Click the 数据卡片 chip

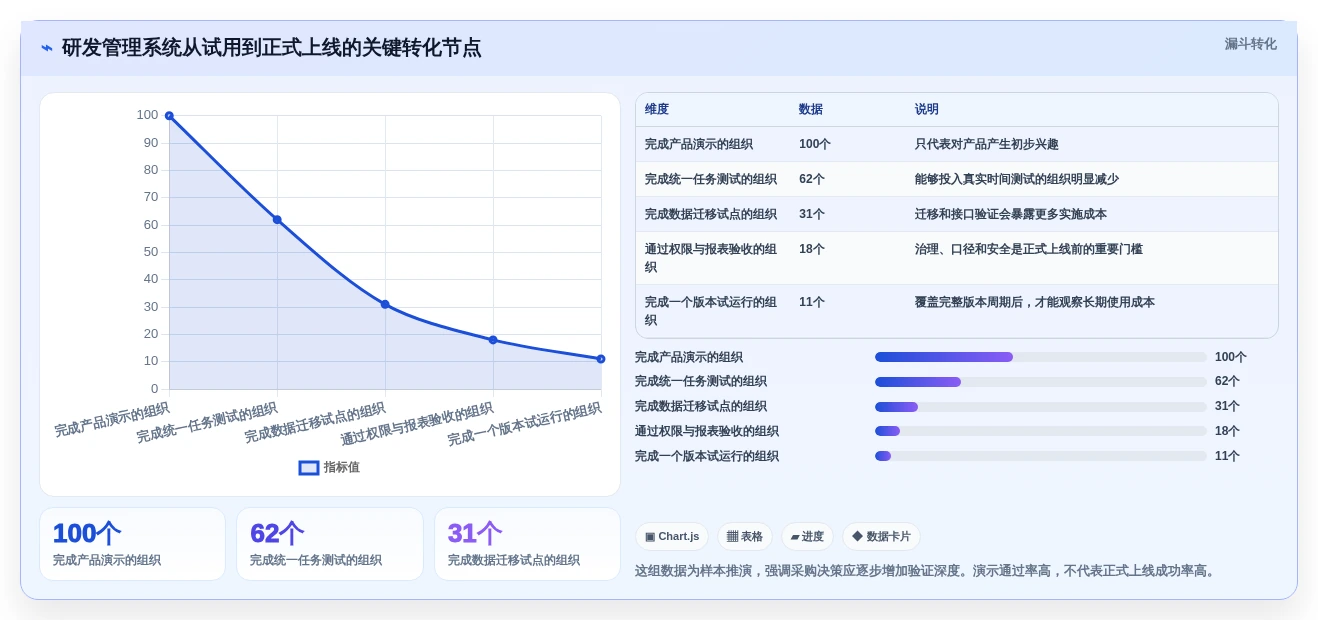[881, 537]
